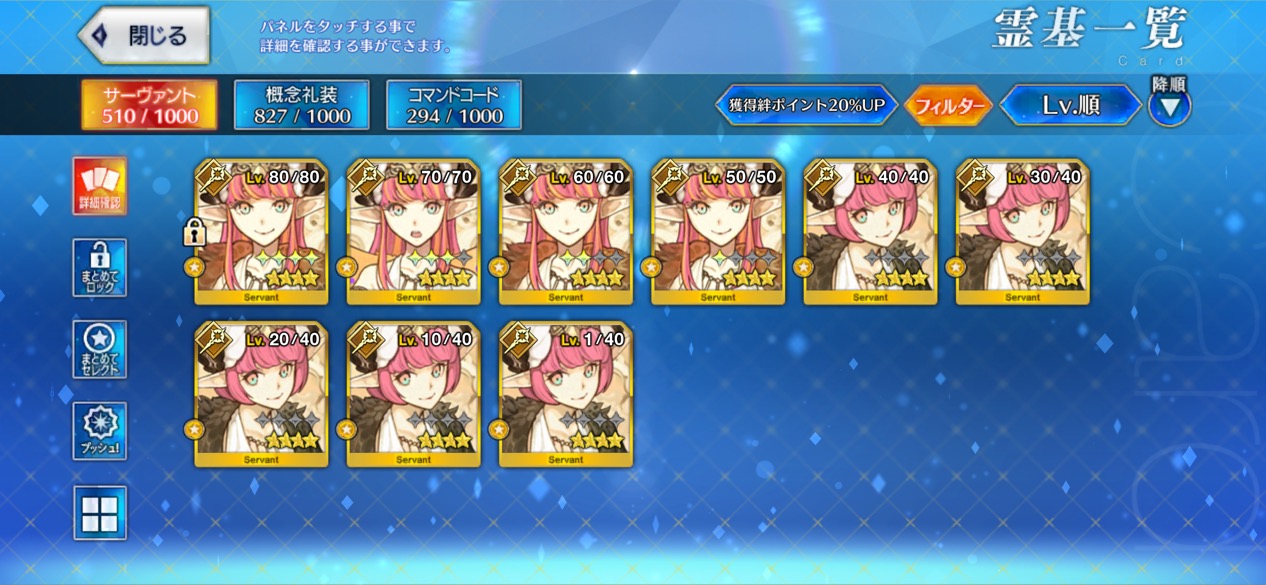Toggle the star badge on the Lv. 70/70 servant
This screenshot has height=585, width=1266.
point(346,267)
